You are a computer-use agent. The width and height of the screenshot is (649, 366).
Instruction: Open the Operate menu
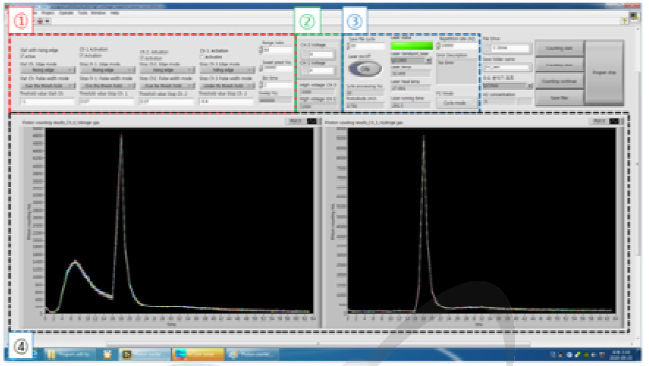[x=66, y=13]
